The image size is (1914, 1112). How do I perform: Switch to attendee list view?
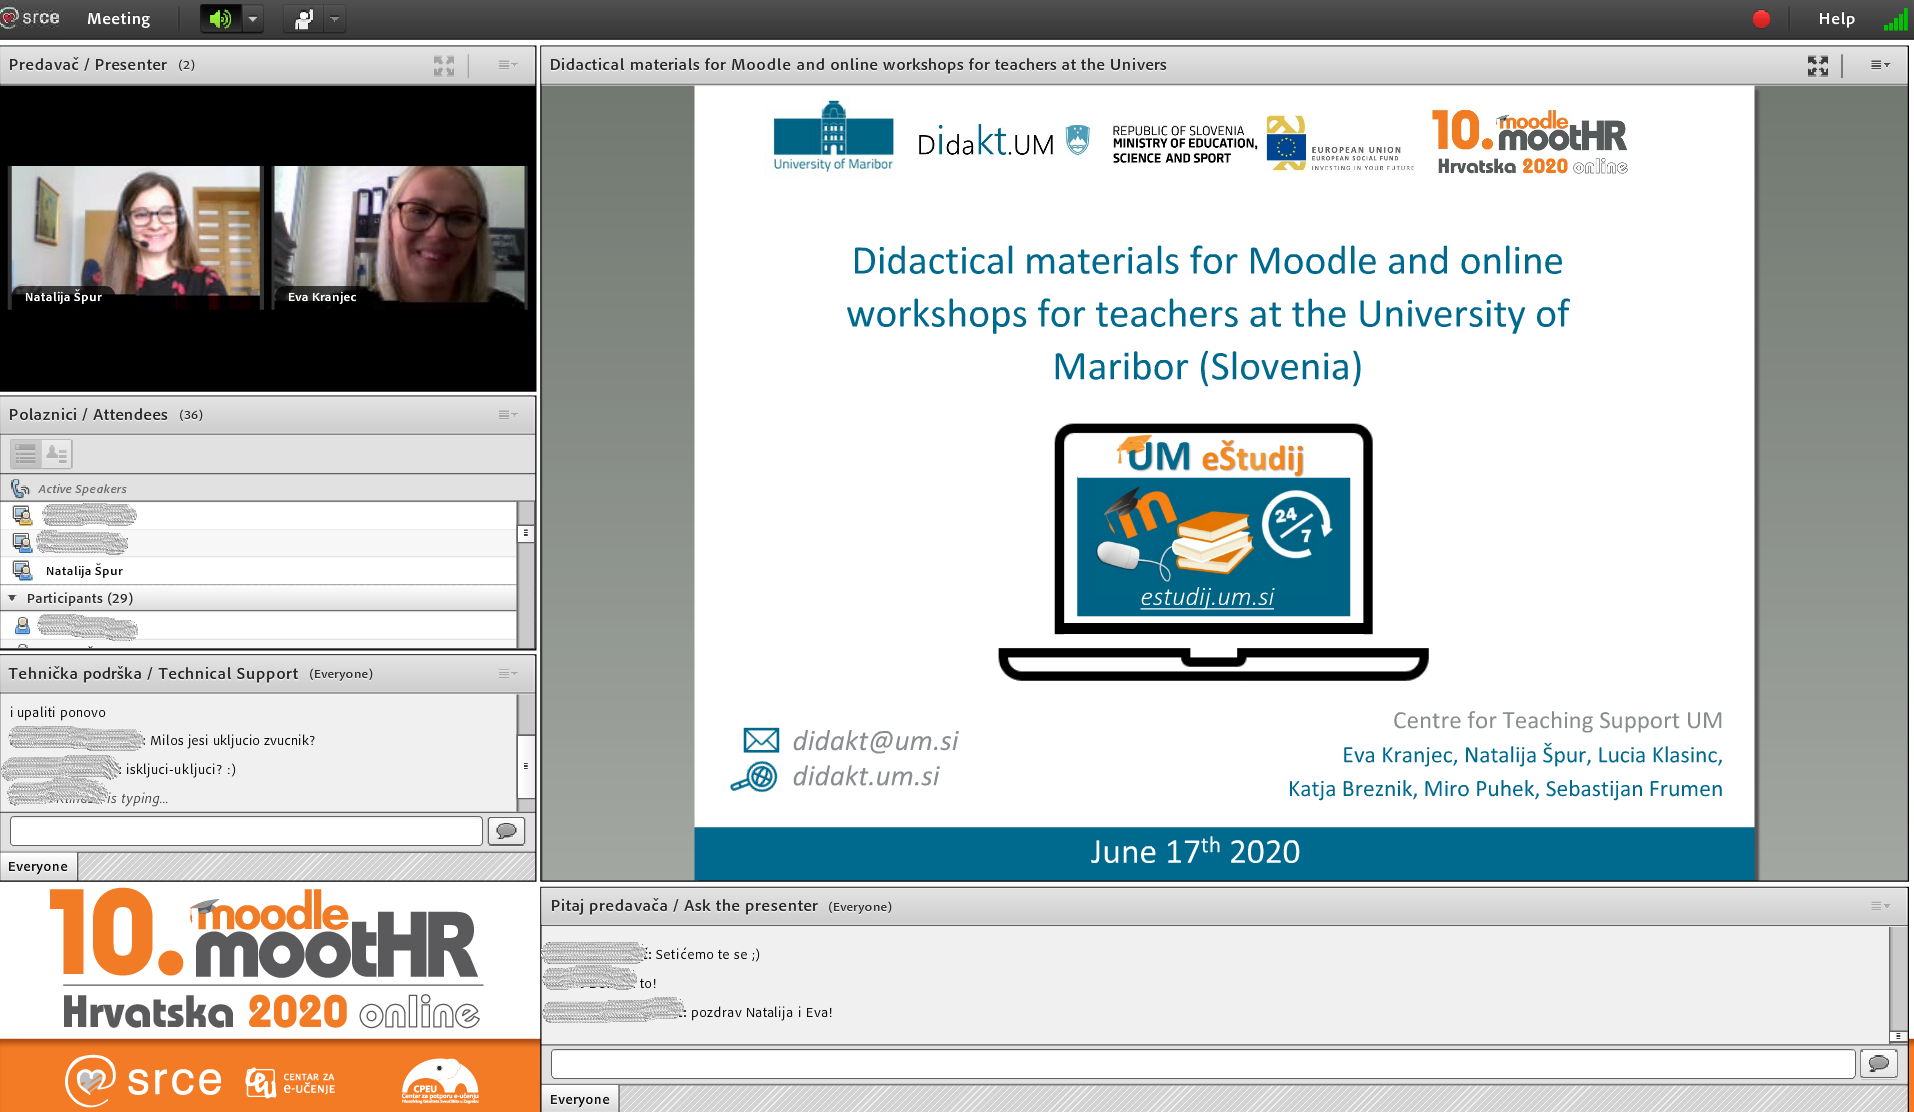(x=26, y=454)
